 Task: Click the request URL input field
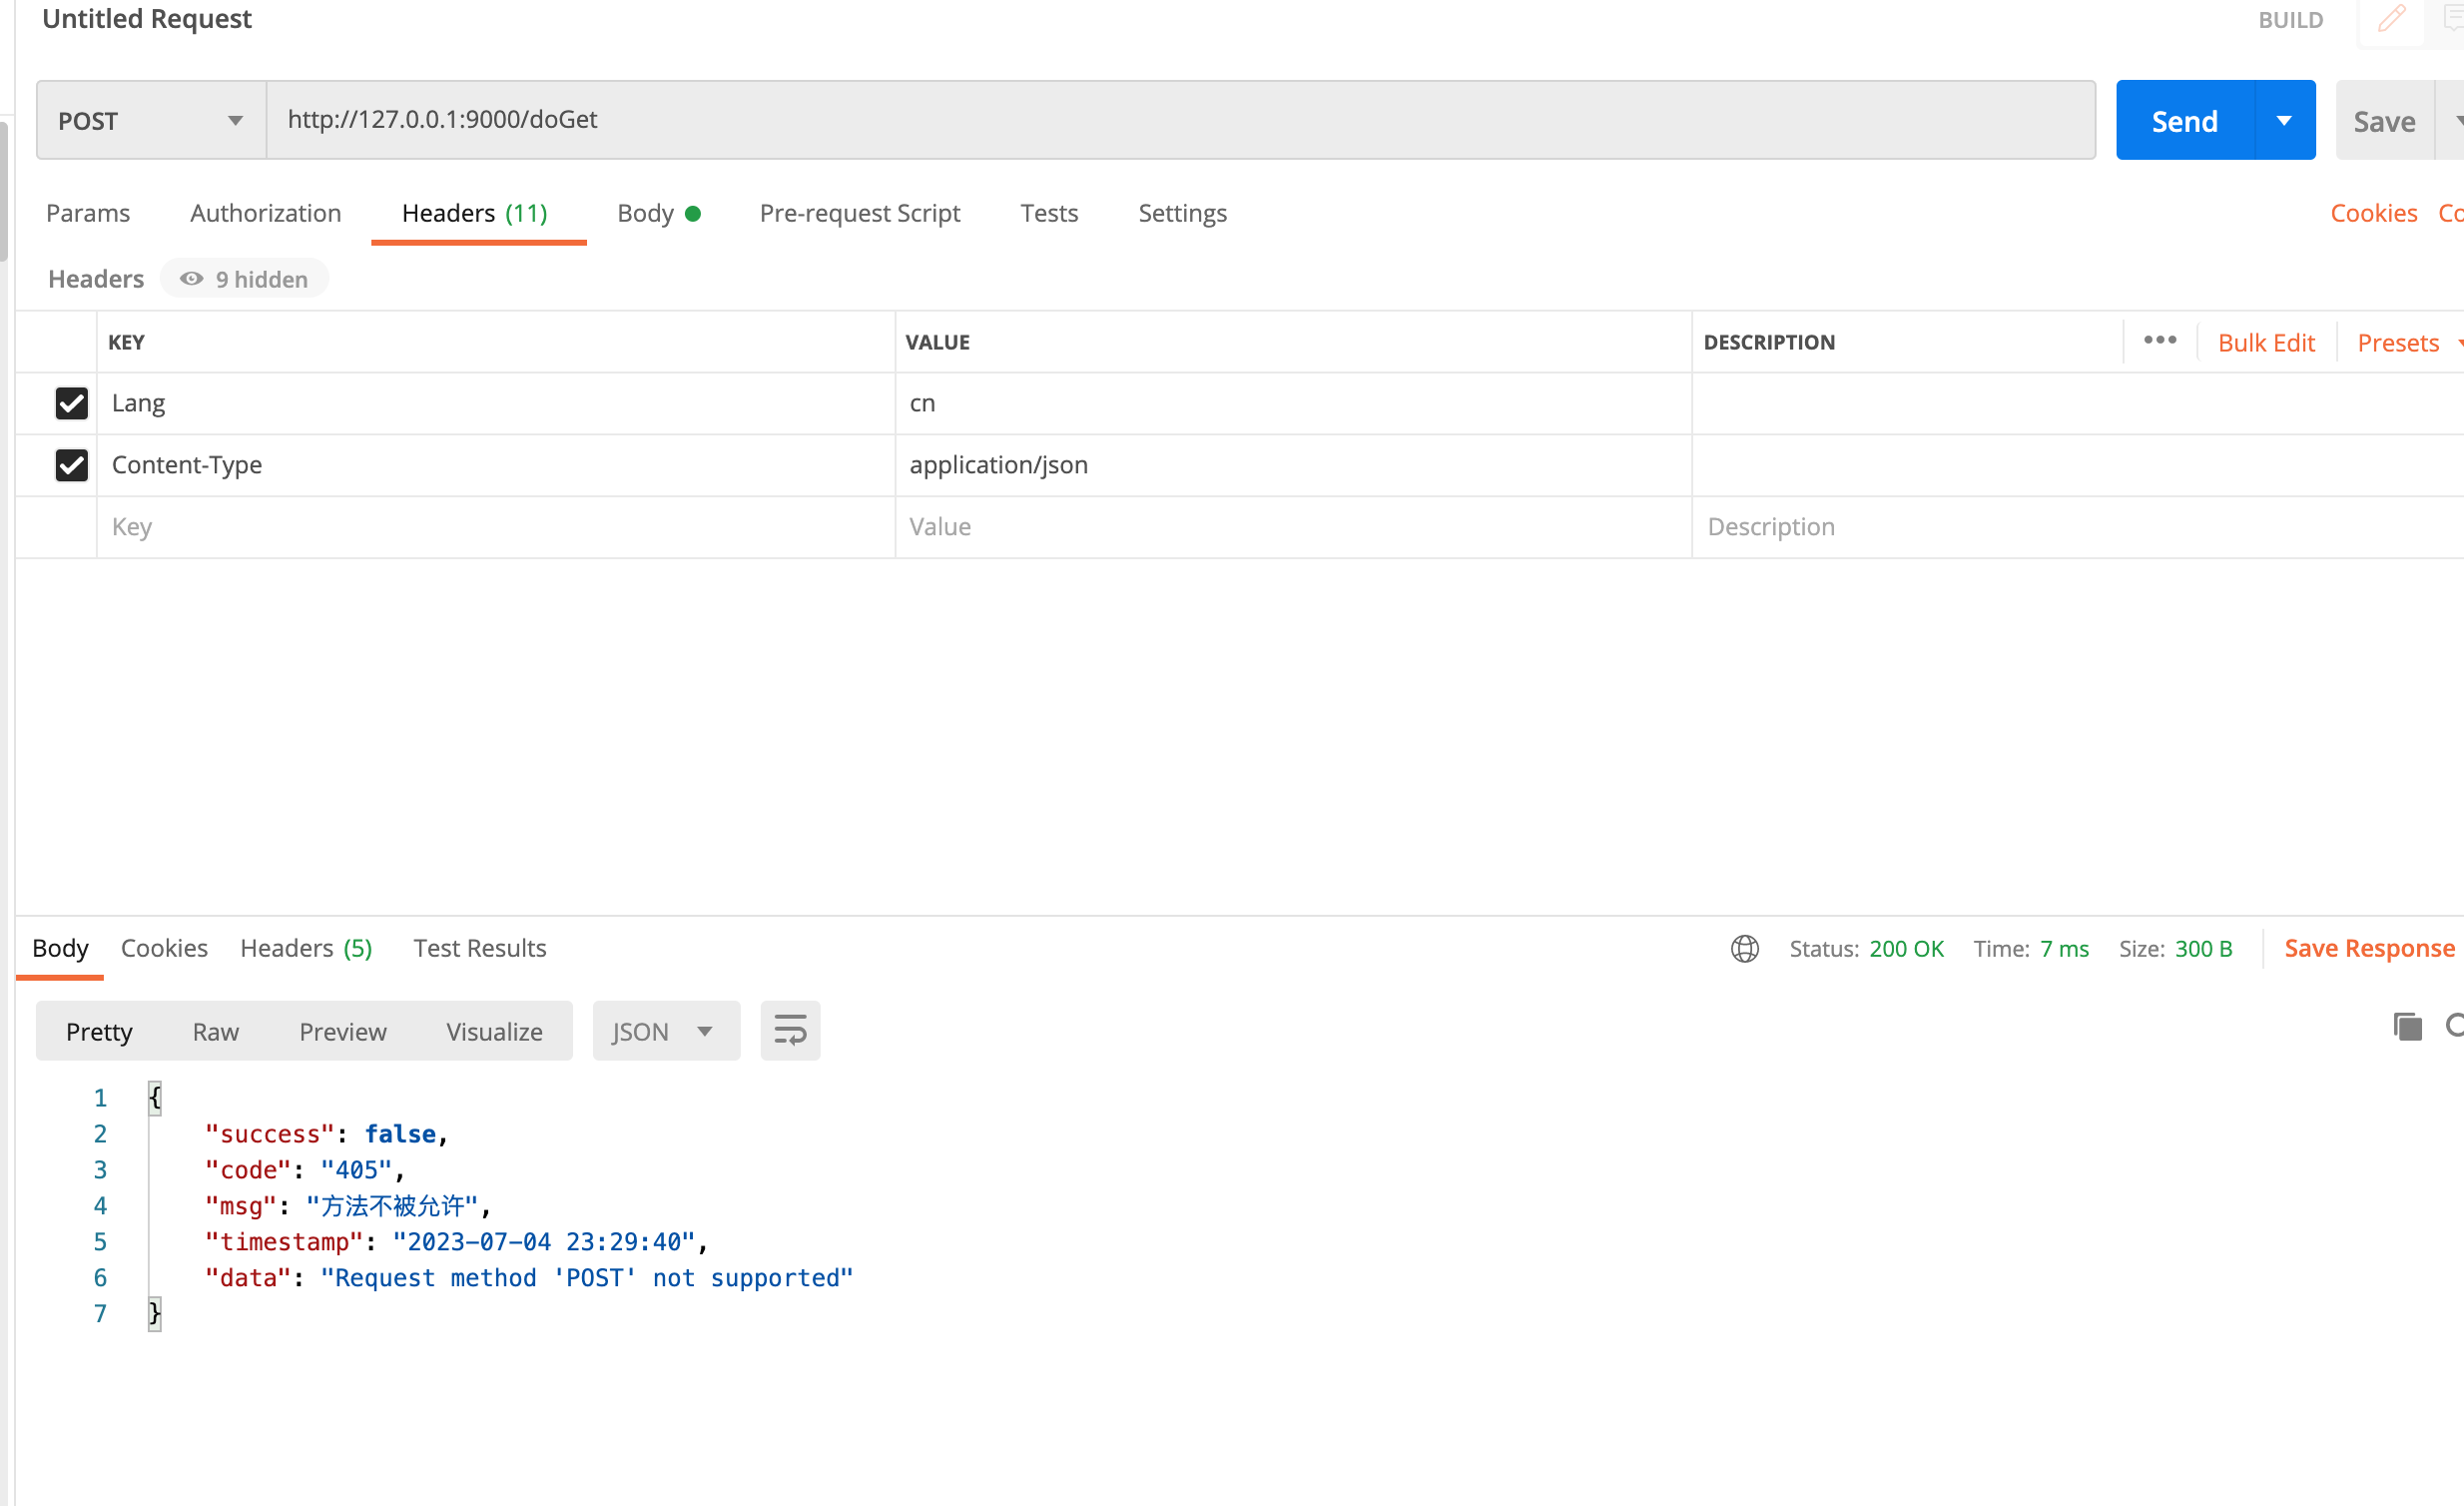point(1180,120)
